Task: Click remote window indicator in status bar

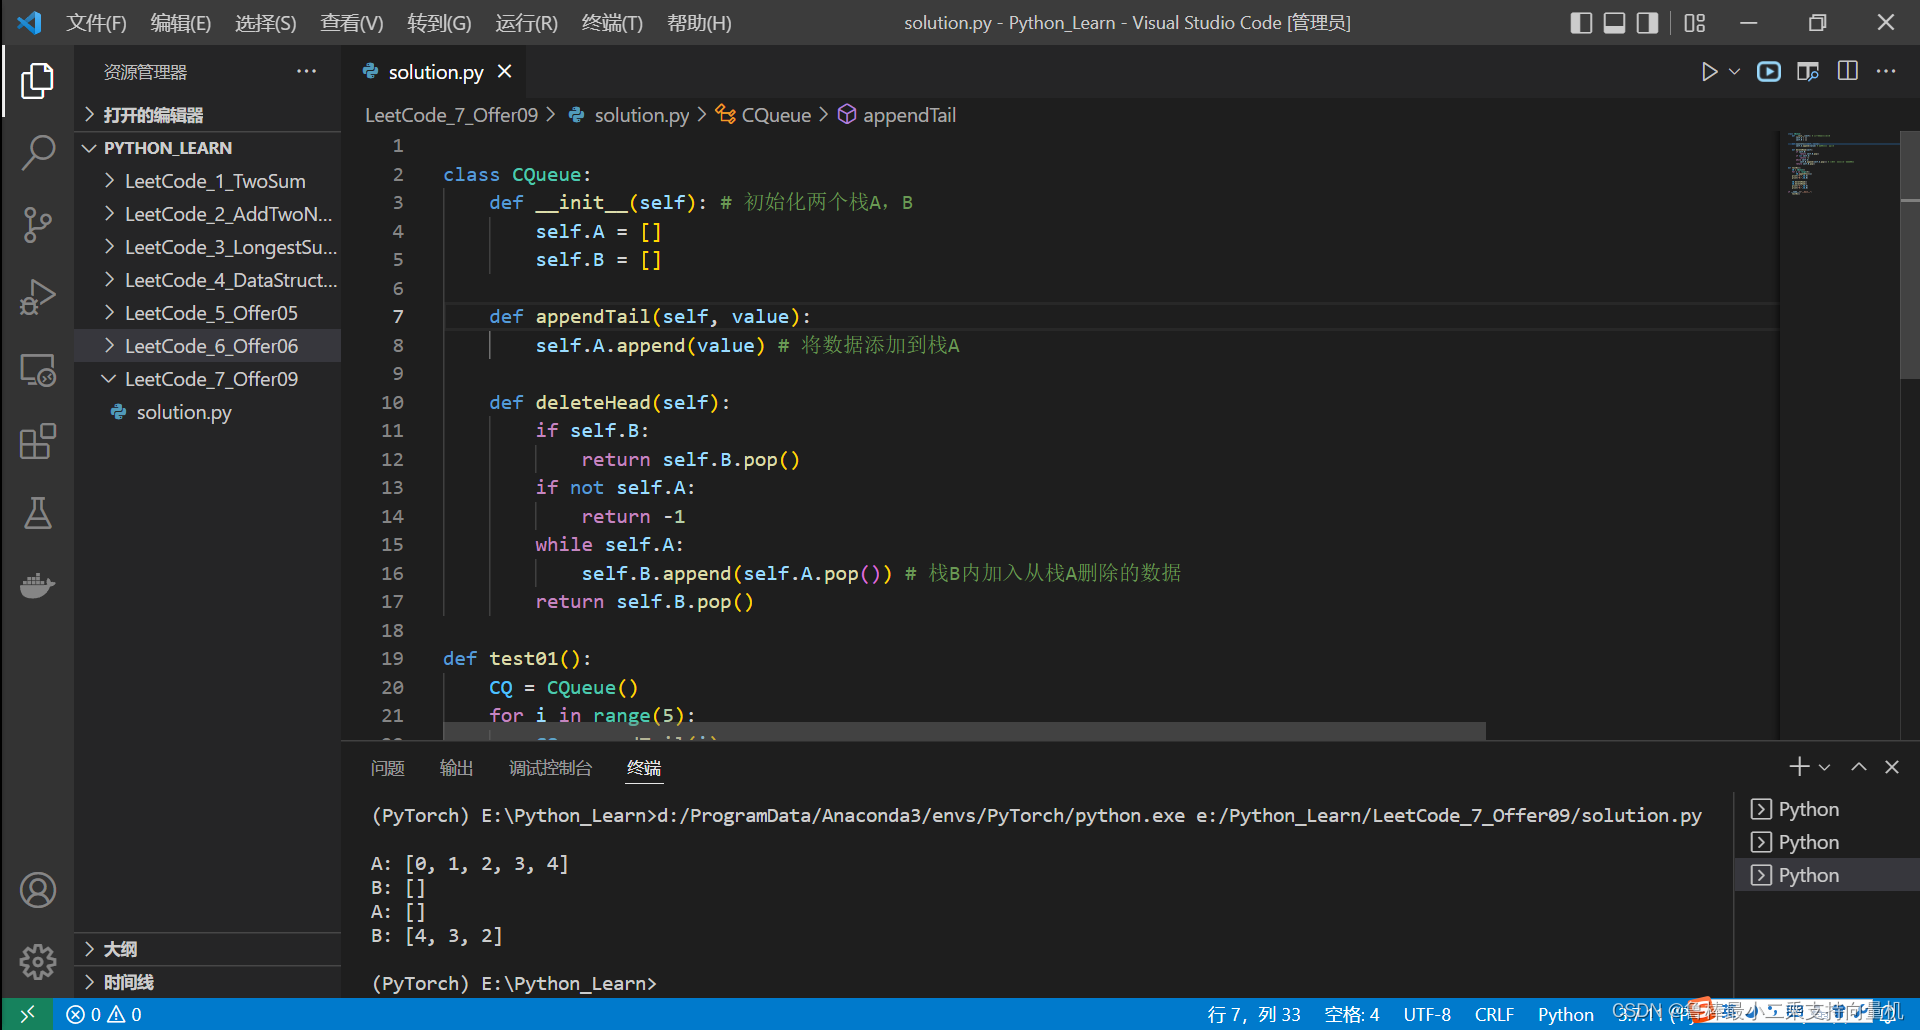Action: coord(27,1014)
